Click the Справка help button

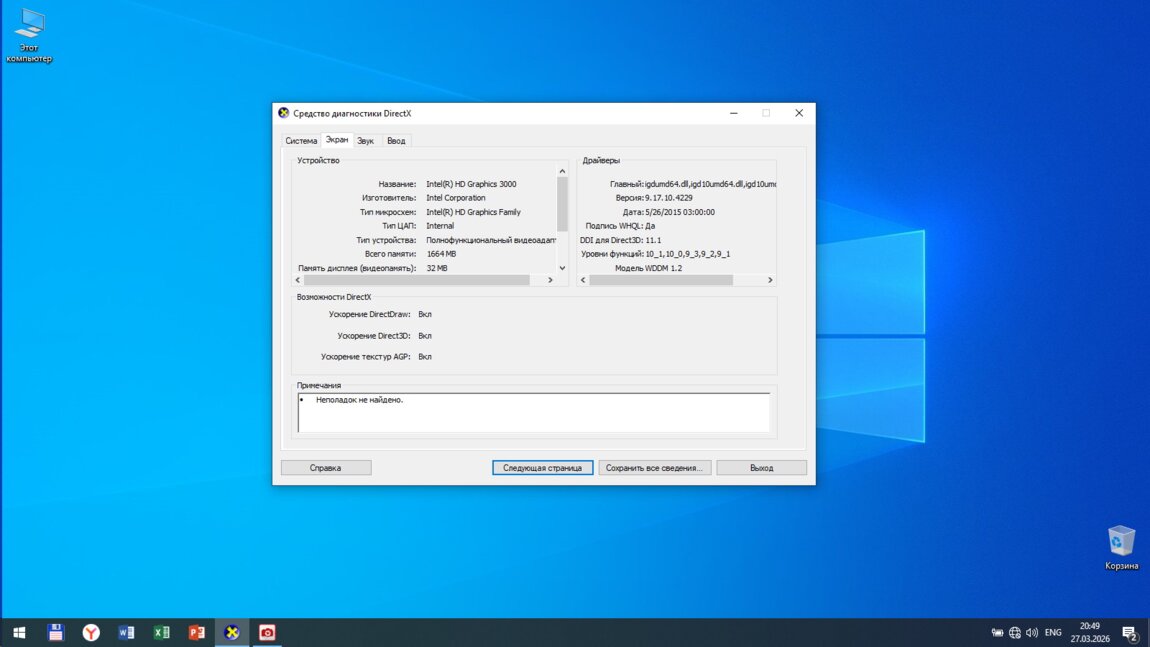tap(326, 467)
